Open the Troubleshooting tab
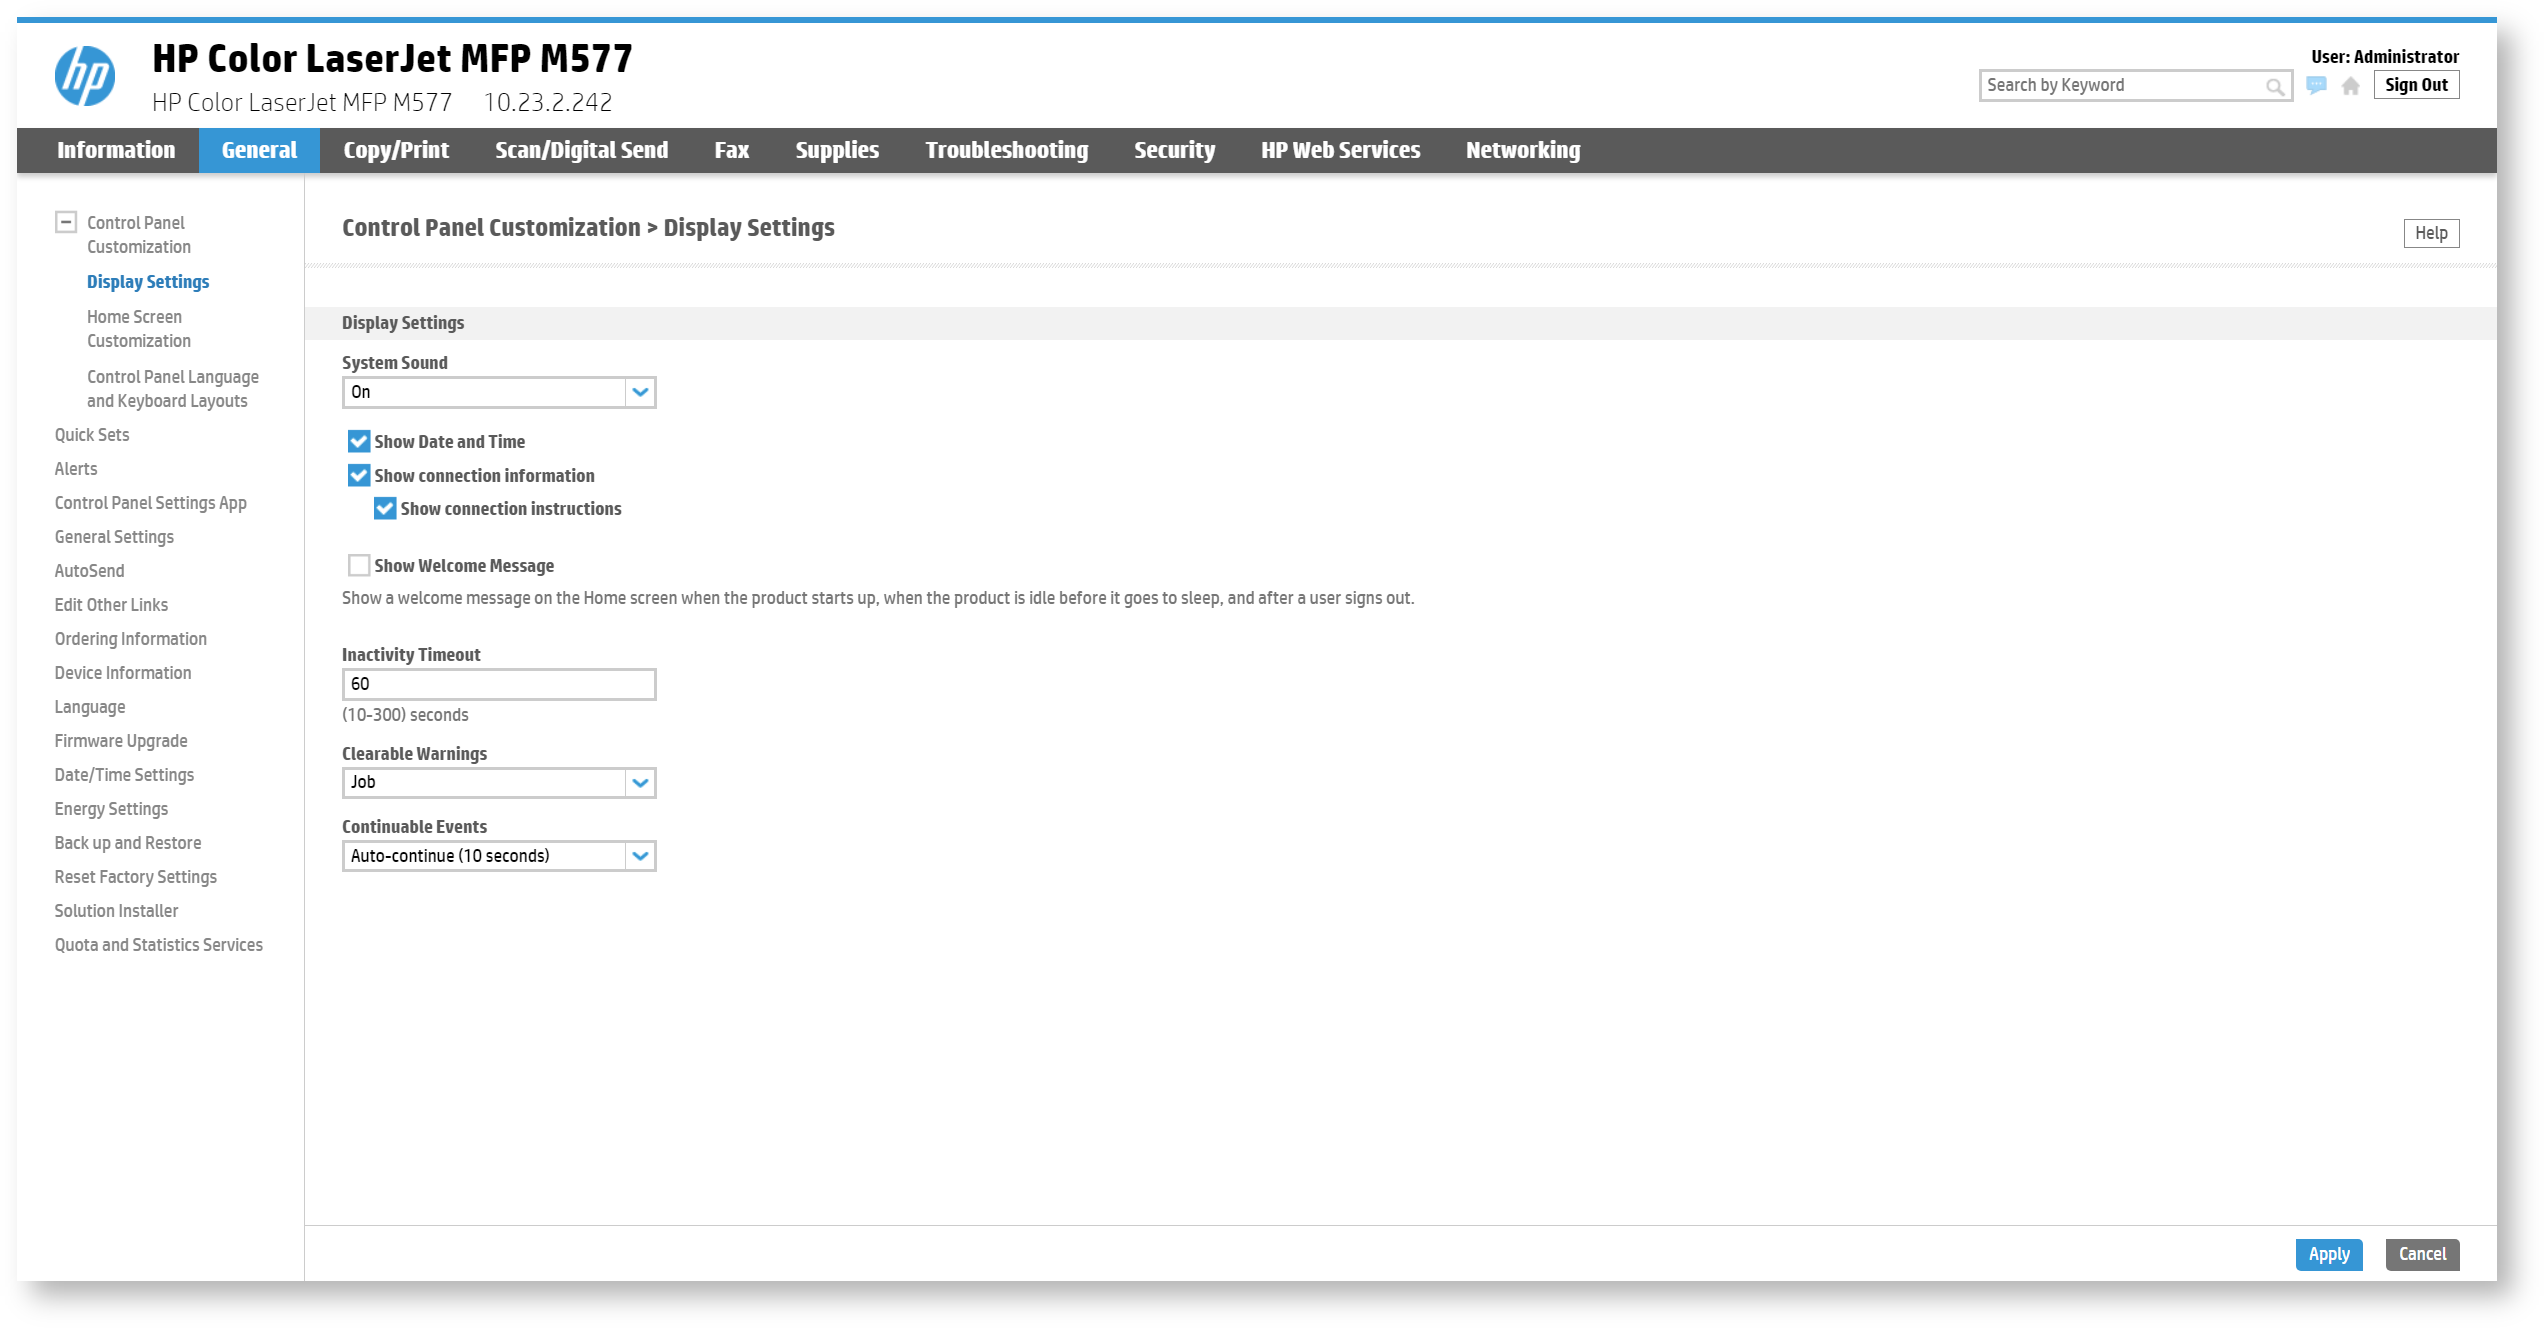 (x=1007, y=150)
